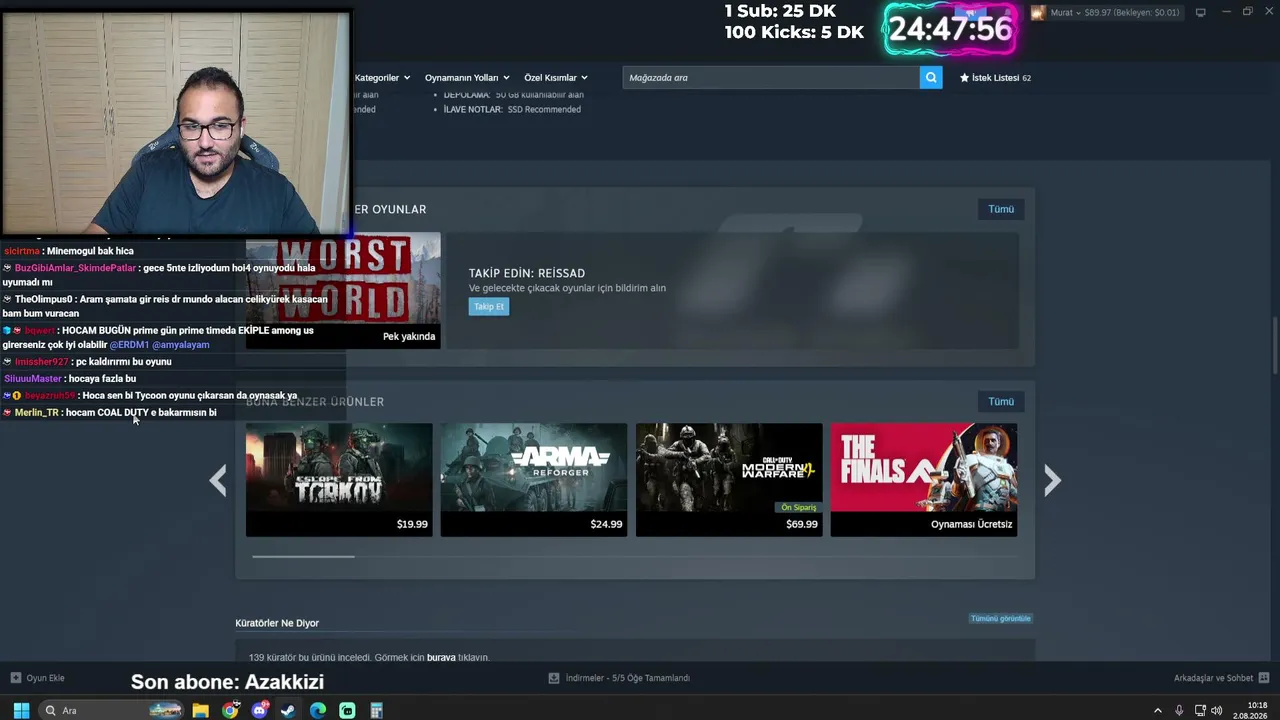Click the @ERDM1 mention in chat
Viewport: 1280px width, 720px height.
tap(129, 345)
